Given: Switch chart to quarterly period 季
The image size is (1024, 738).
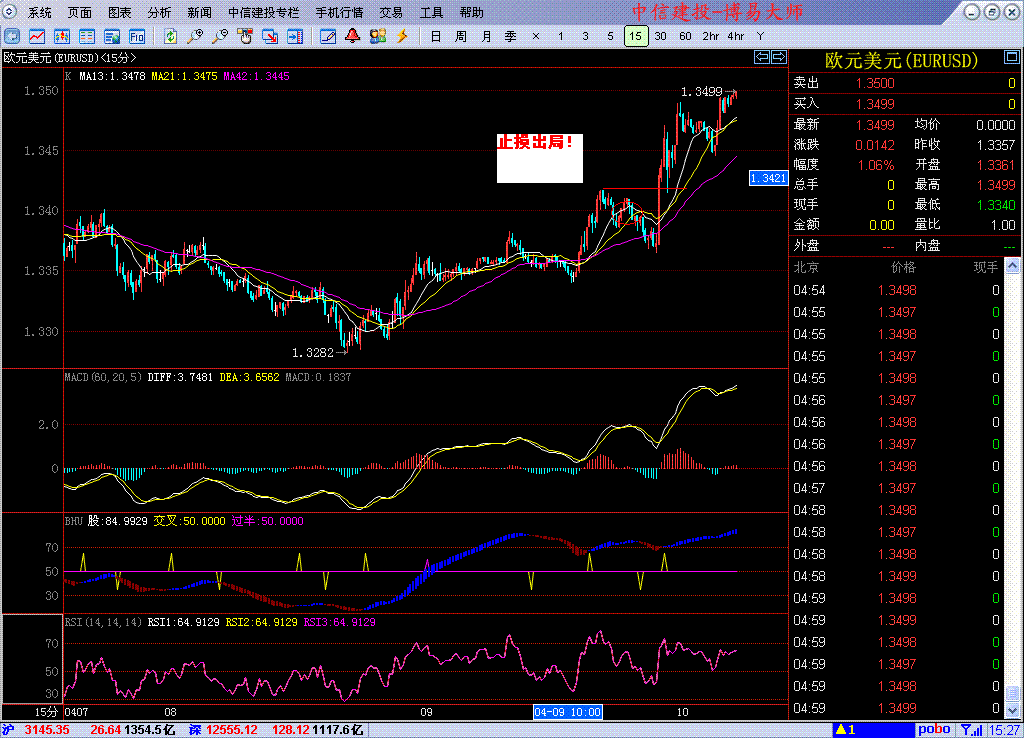Looking at the screenshot, I should [511, 37].
